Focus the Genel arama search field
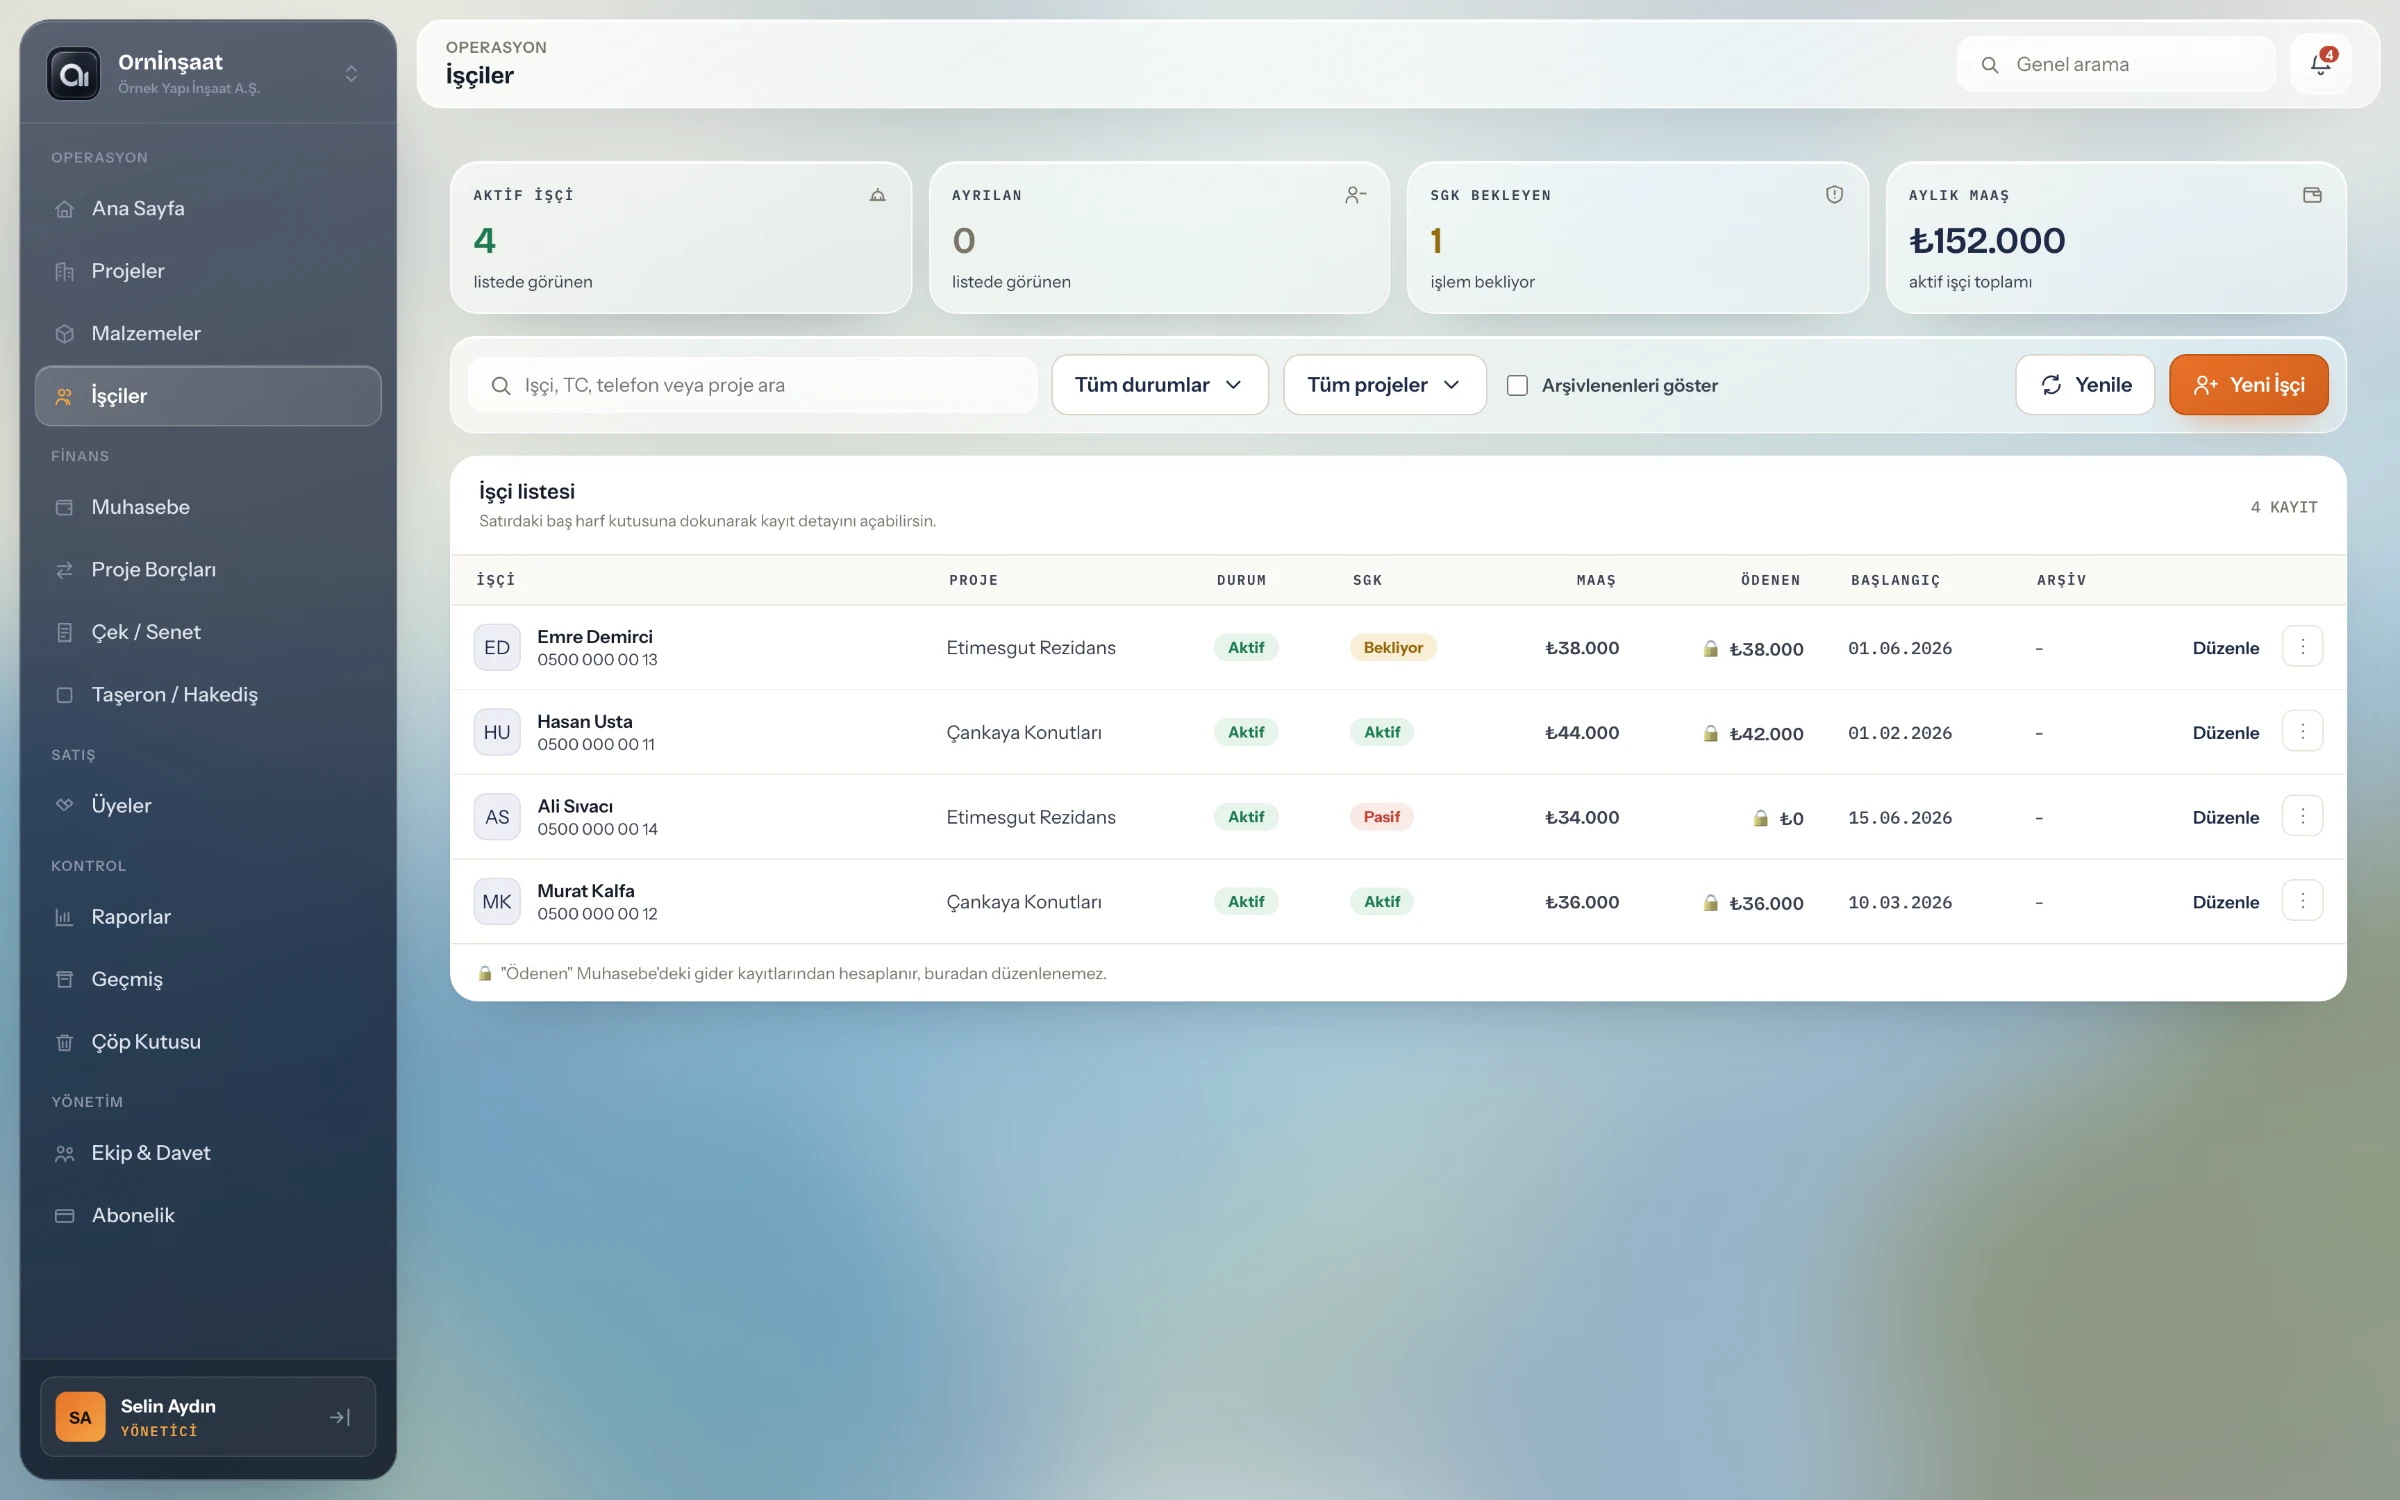2400x1500 pixels. pyautogui.click(x=2116, y=64)
